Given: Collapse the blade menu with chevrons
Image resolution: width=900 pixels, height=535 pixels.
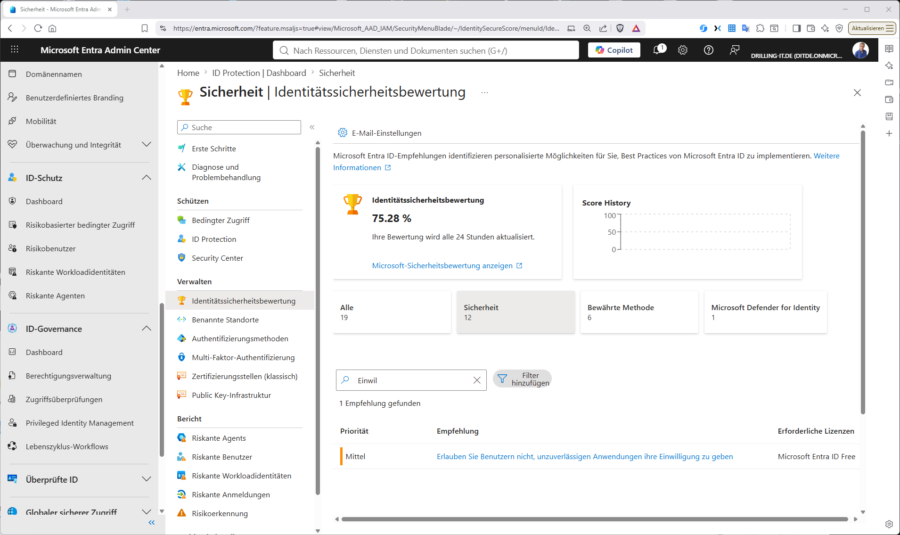Looking at the screenshot, I should (312, 127).
